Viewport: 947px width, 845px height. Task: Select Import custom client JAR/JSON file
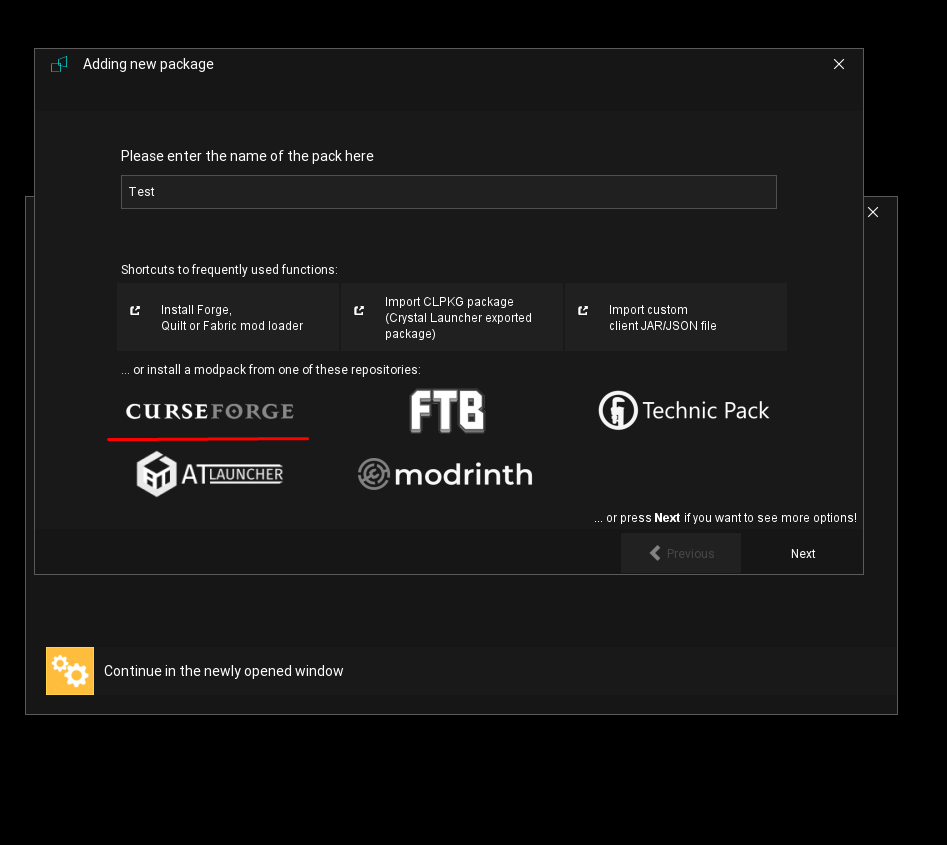[x=662, y=318]
